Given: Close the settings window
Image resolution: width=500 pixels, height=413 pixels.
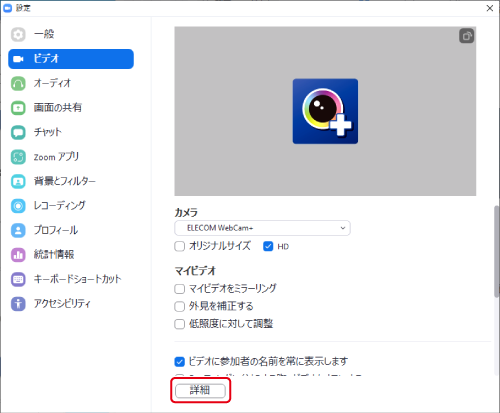Looking at the screenshot, I should coord(490,8).
